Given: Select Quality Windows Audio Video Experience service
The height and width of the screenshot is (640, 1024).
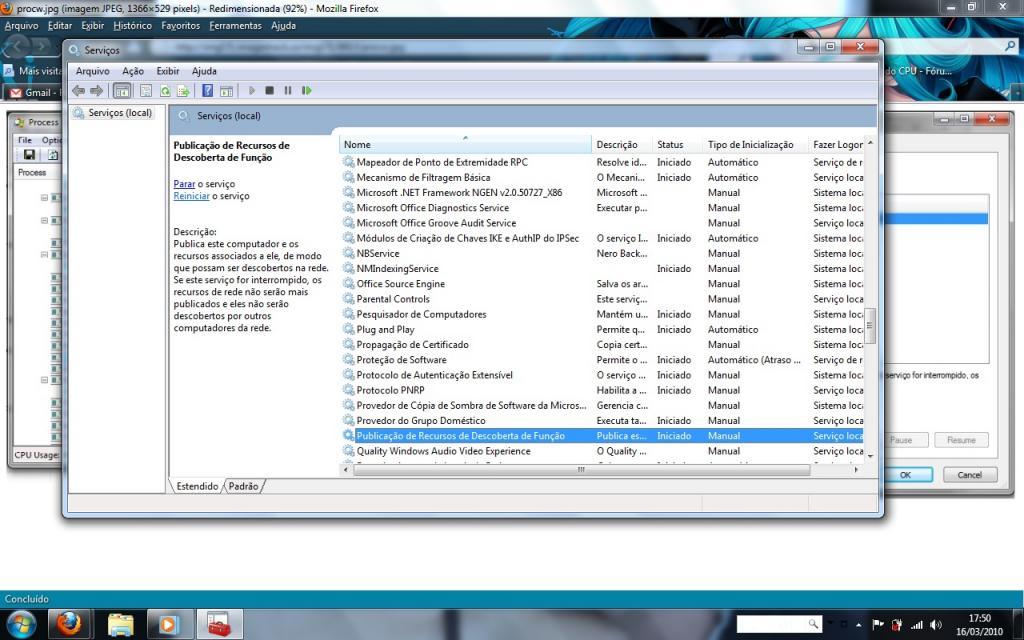Looking at the screenshot, I should pyautogui.click(x=601, y=451).
